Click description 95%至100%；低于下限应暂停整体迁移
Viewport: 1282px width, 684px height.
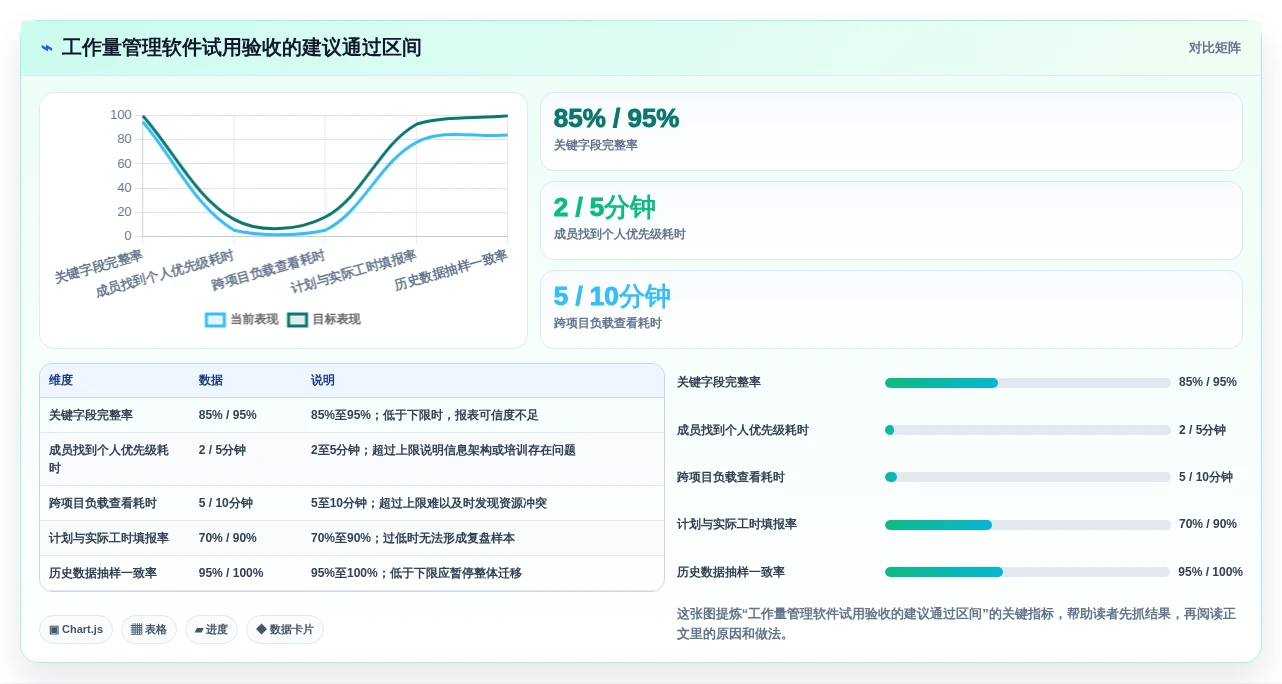pyautogui.click(x=416, y=573)
